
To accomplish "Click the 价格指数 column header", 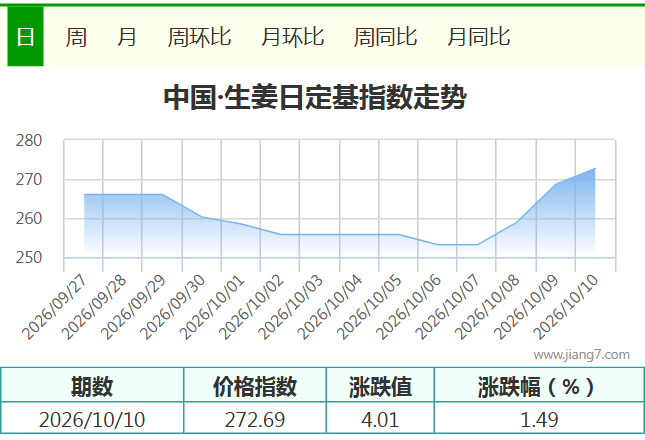I will point(255,386).
